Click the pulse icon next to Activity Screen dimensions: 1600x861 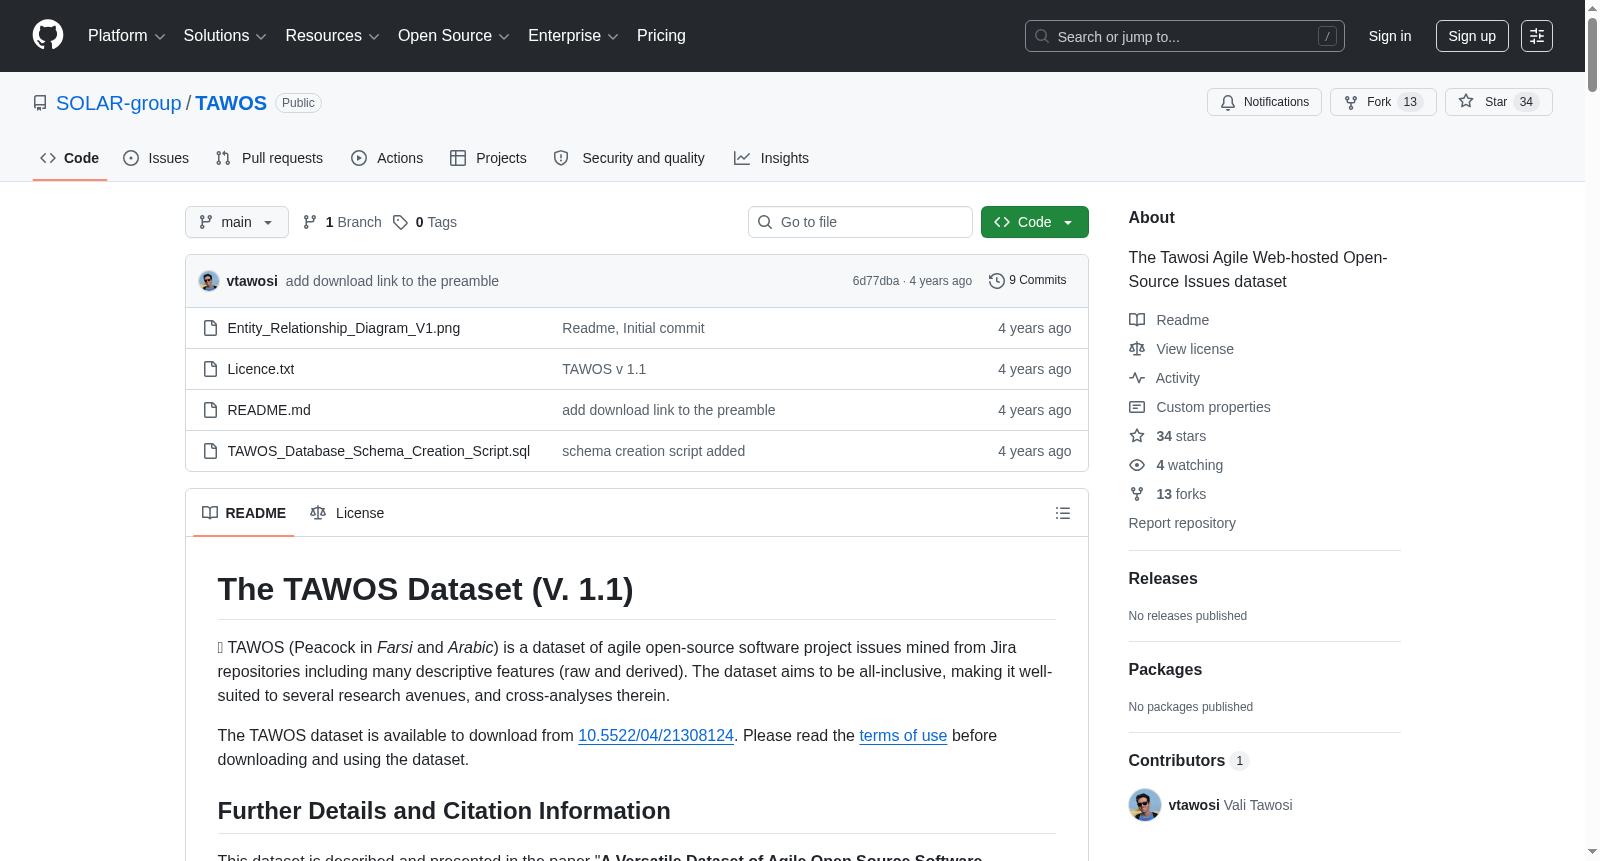tap(1137, 378)
